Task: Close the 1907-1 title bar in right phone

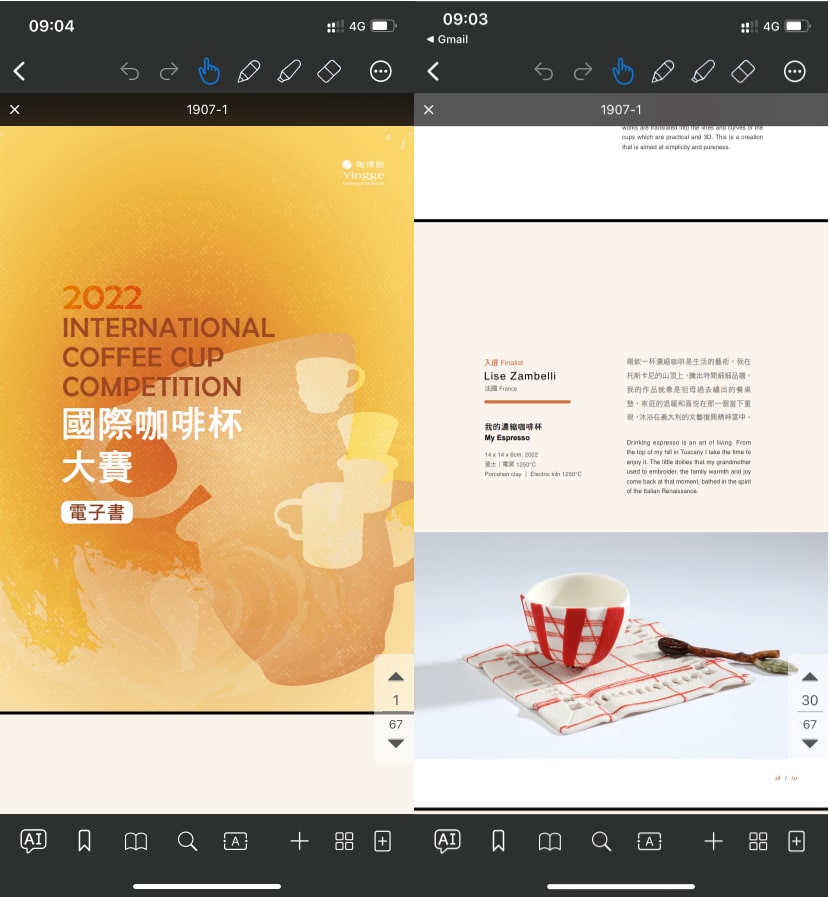Action: coord(429,109)
